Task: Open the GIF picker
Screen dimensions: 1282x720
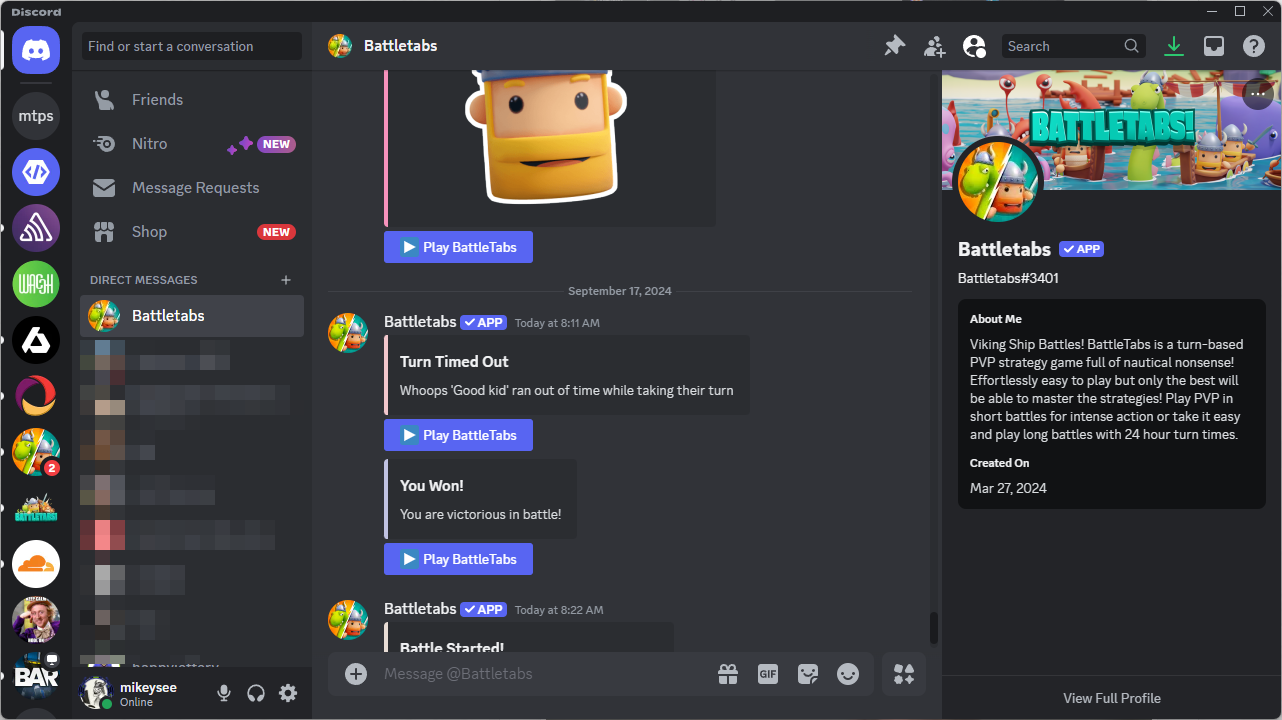Action: tap(767, 674)
